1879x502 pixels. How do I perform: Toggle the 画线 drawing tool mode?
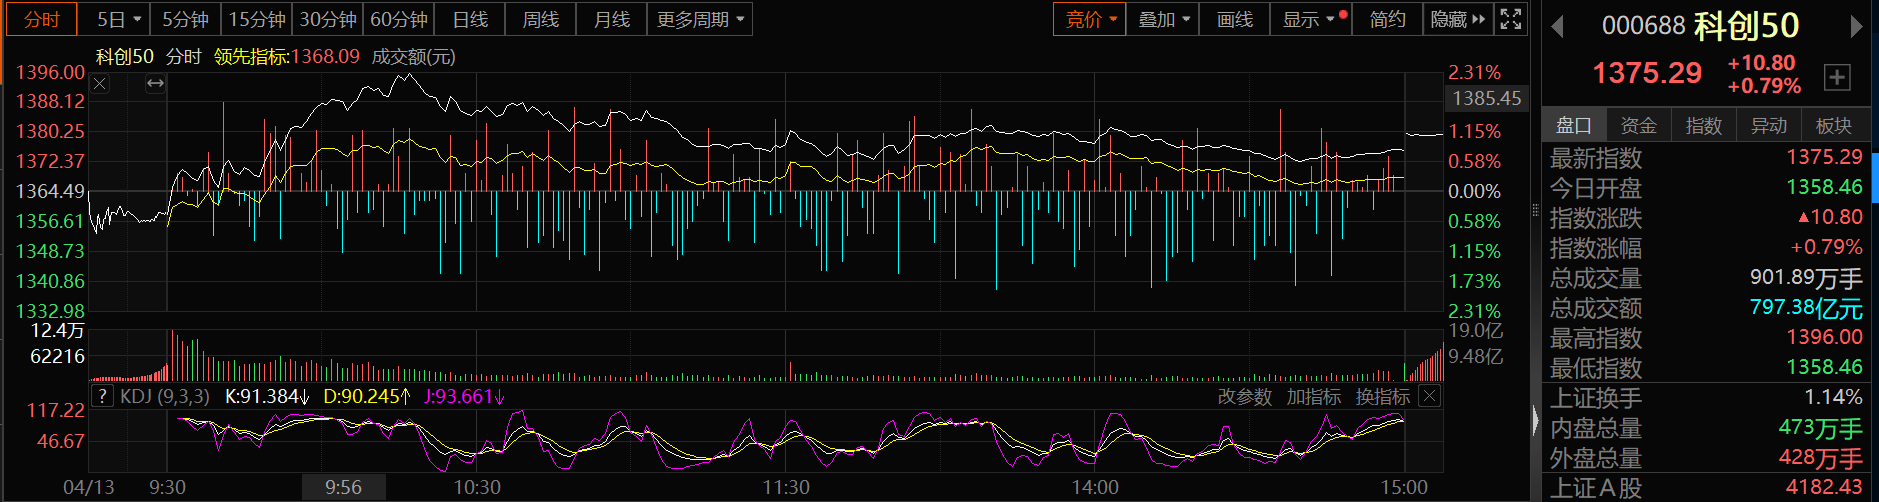pos(1234,19)
